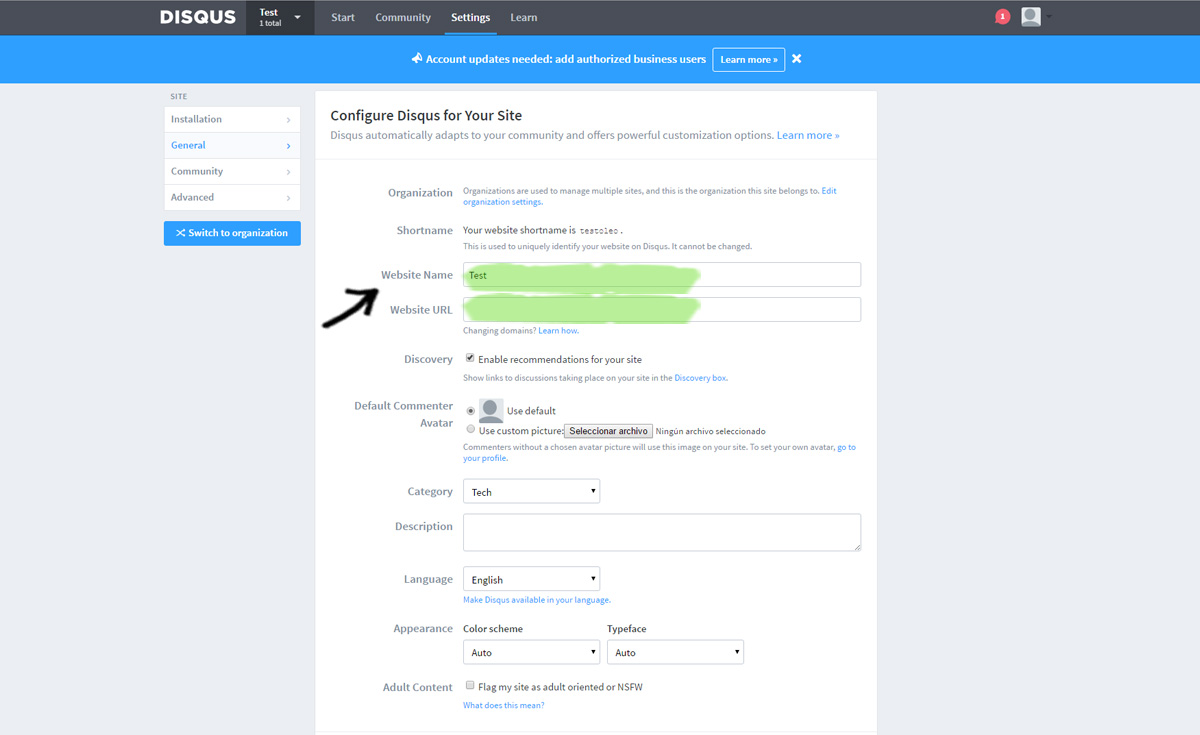Click the megaphone icon in the banner
1200x735 pixels.
coord(417,59)
